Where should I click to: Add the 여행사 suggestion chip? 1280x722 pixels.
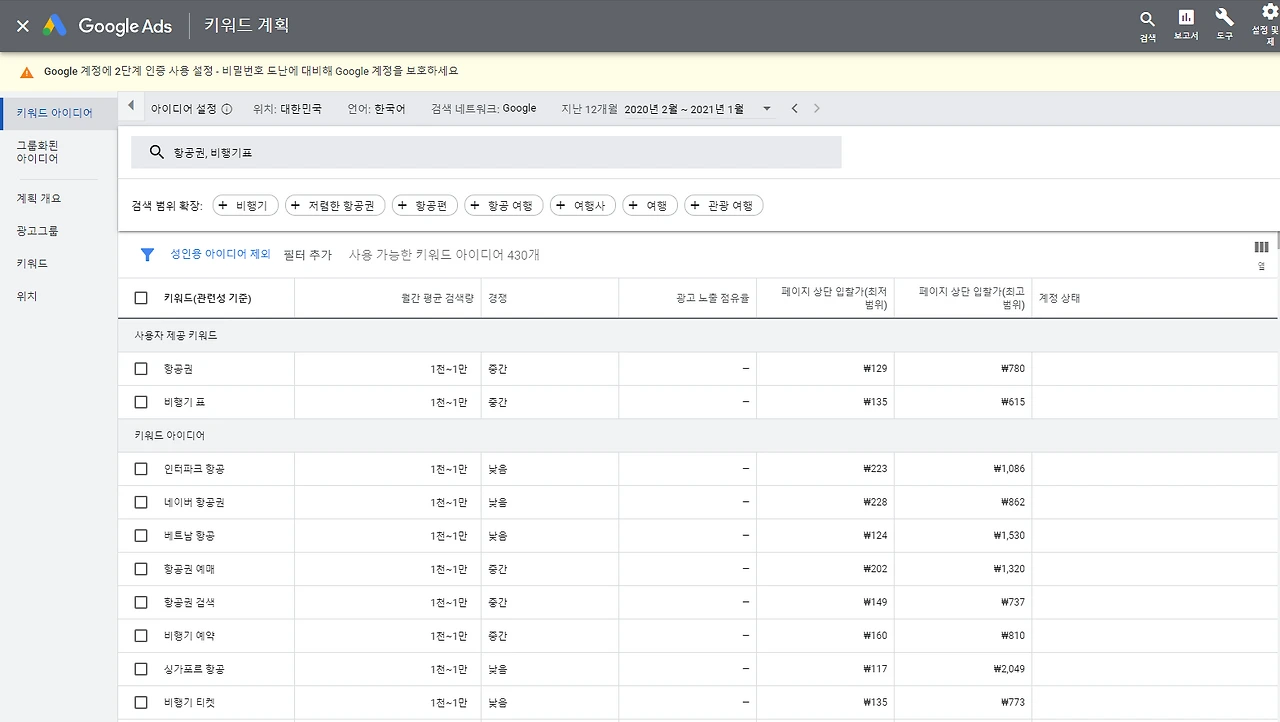pos(583,205)
